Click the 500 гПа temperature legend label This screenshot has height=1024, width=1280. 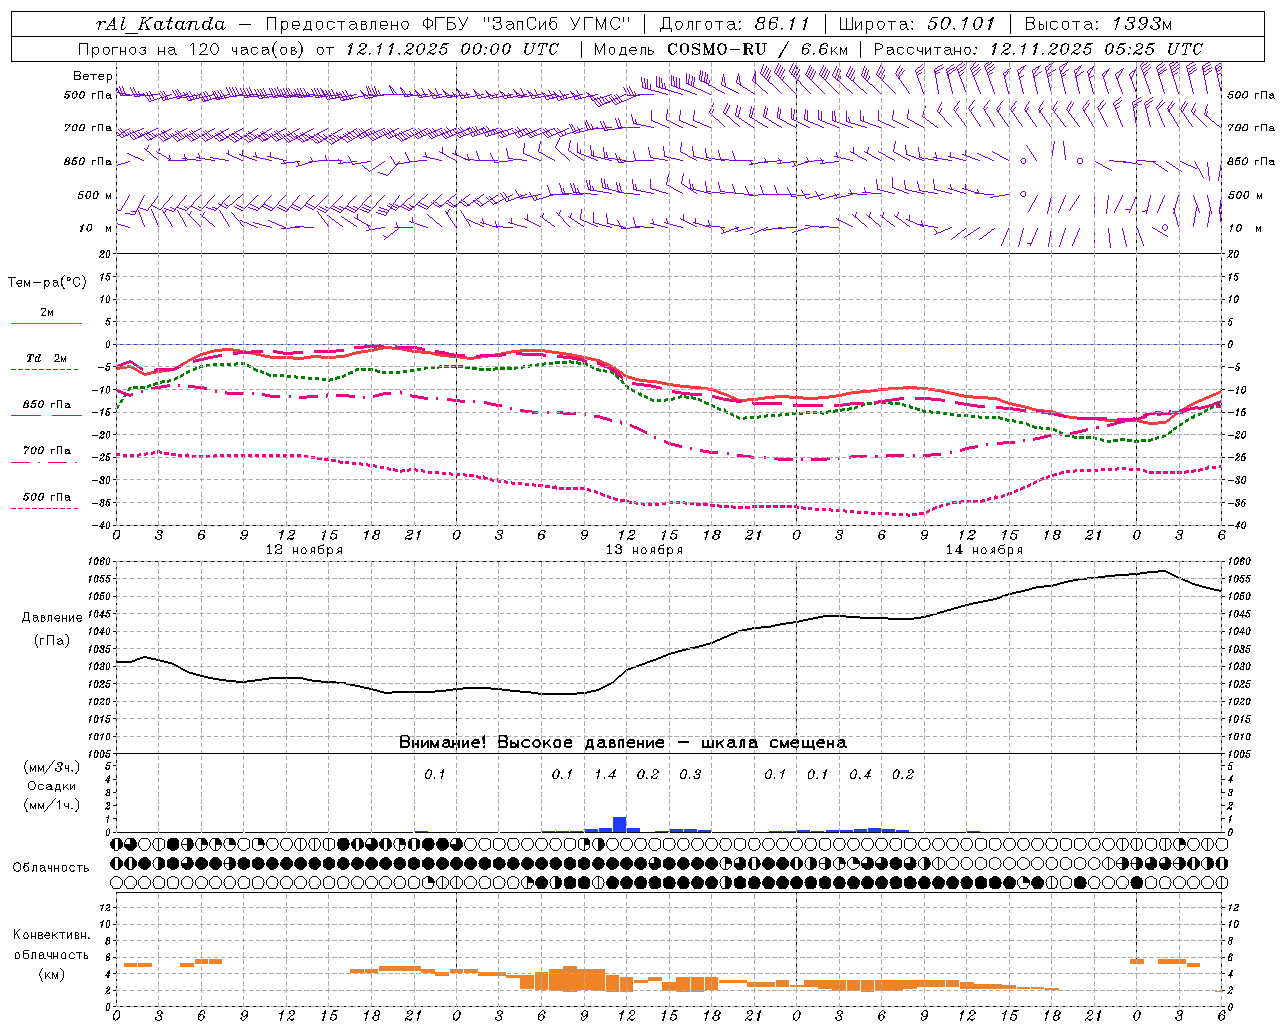pos(47,497)
